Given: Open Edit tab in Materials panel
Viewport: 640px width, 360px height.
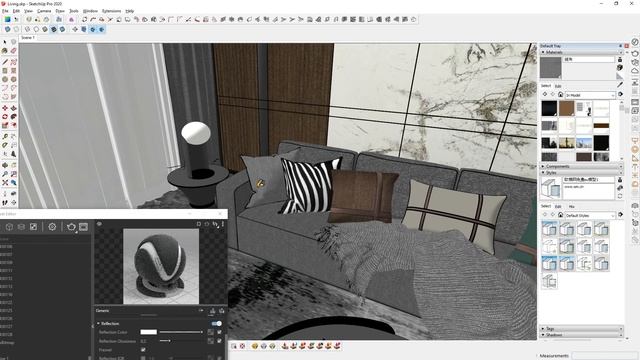Looking at the screenshot, I should (558, 86).
